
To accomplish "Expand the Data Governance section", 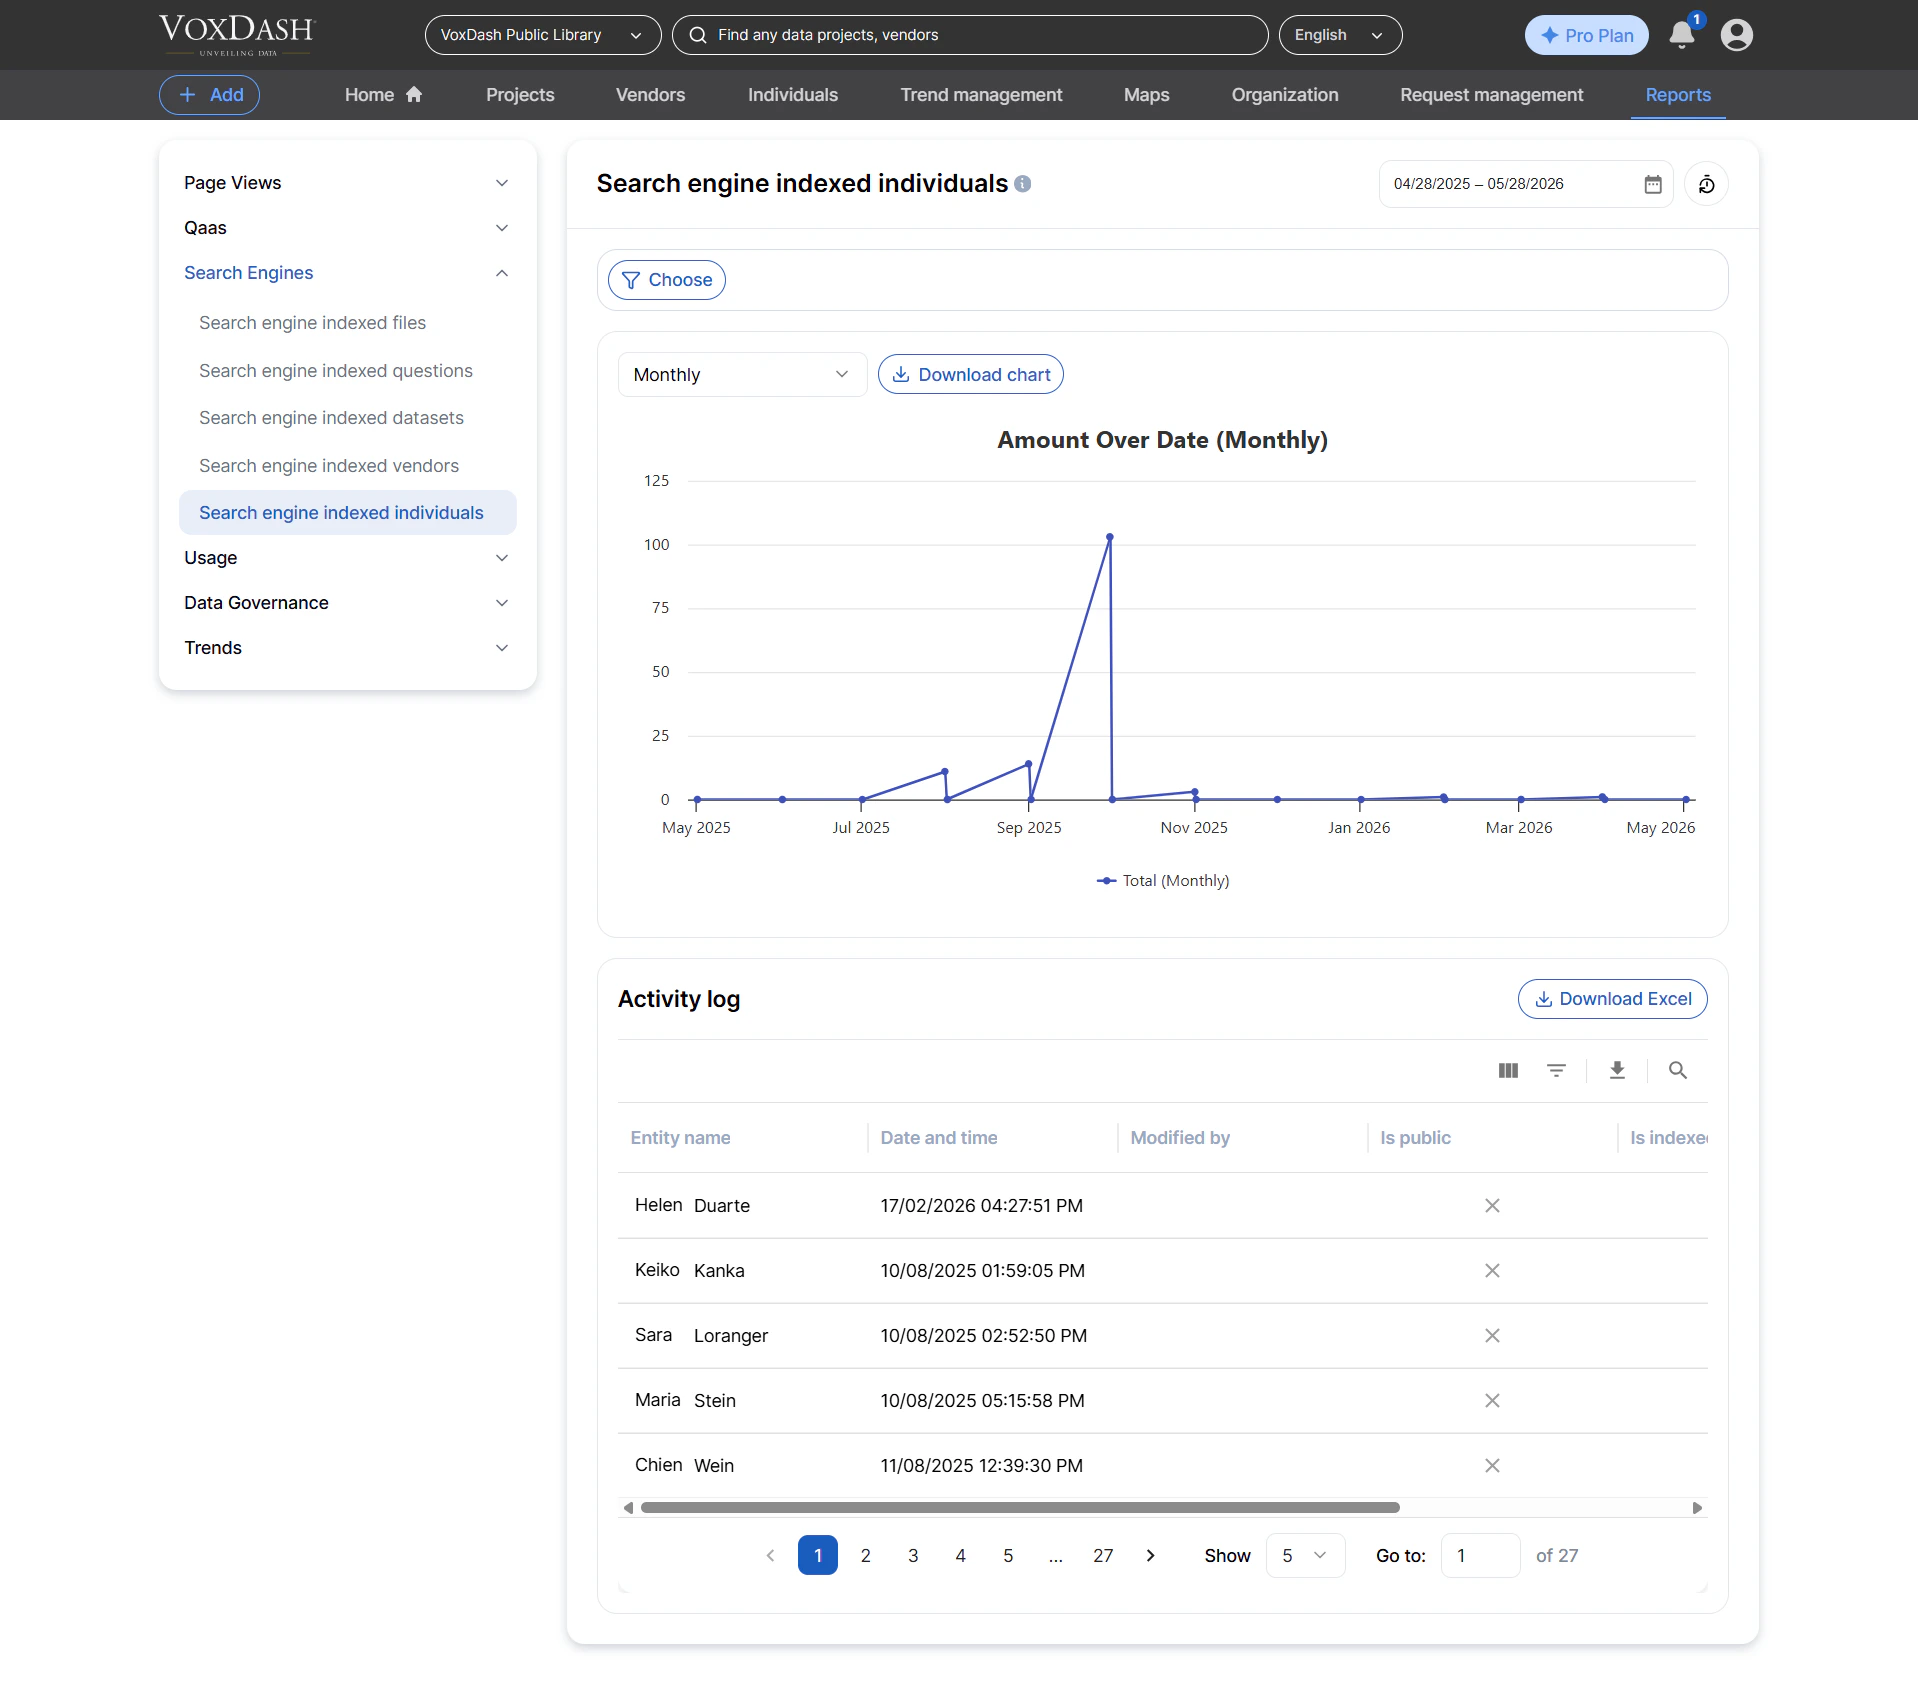I will [x=347, y=603].
